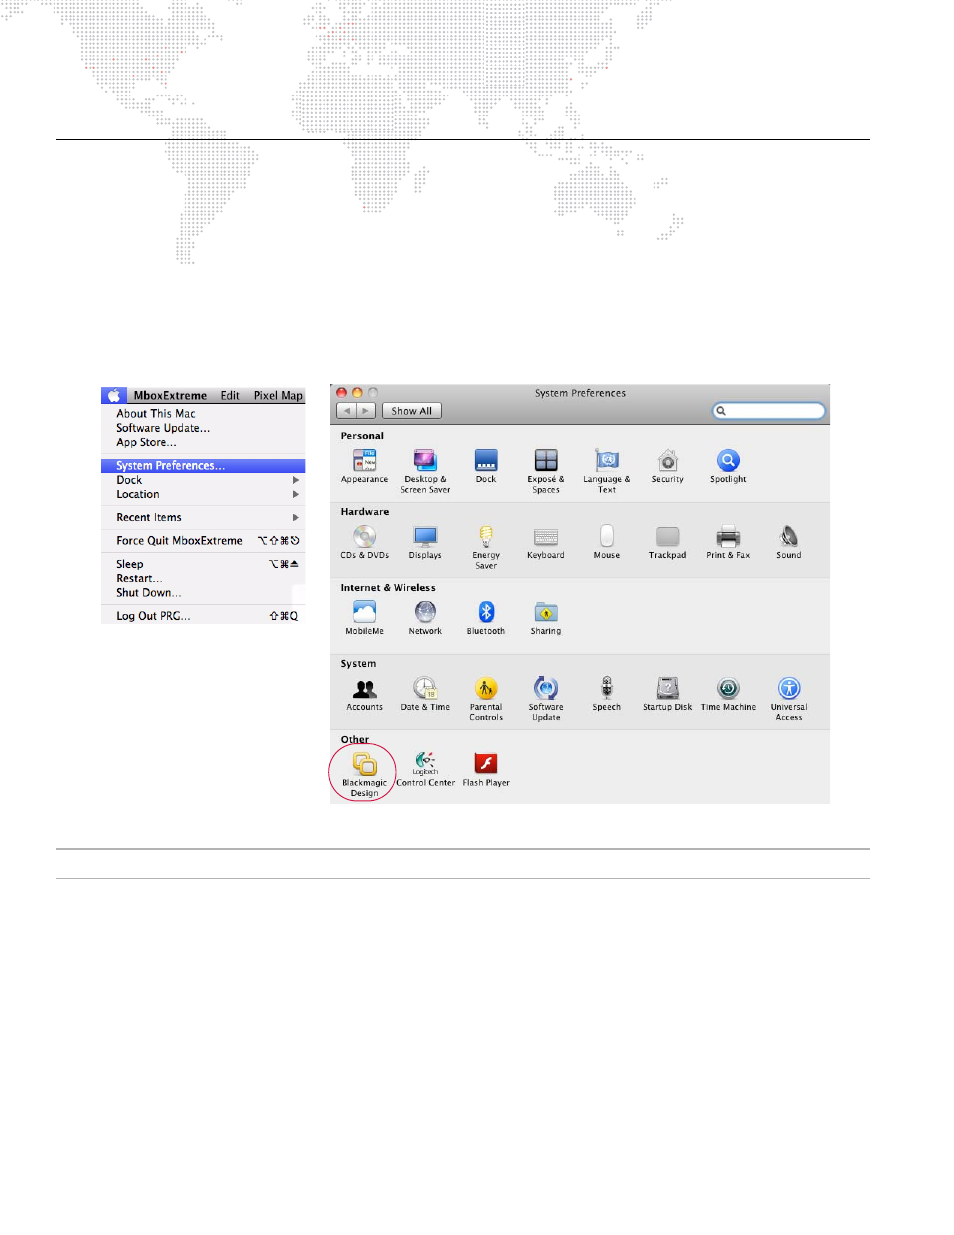This screenshot has width=954, height=1235.
Task: Choose Sleep from Apple menu
Action: (203, 564)
